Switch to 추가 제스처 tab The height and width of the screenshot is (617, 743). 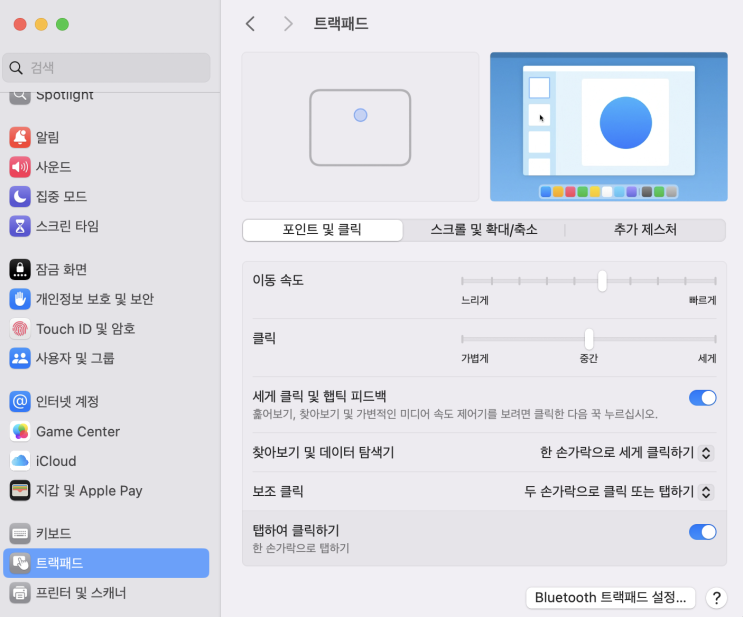(x=645, y=230)
